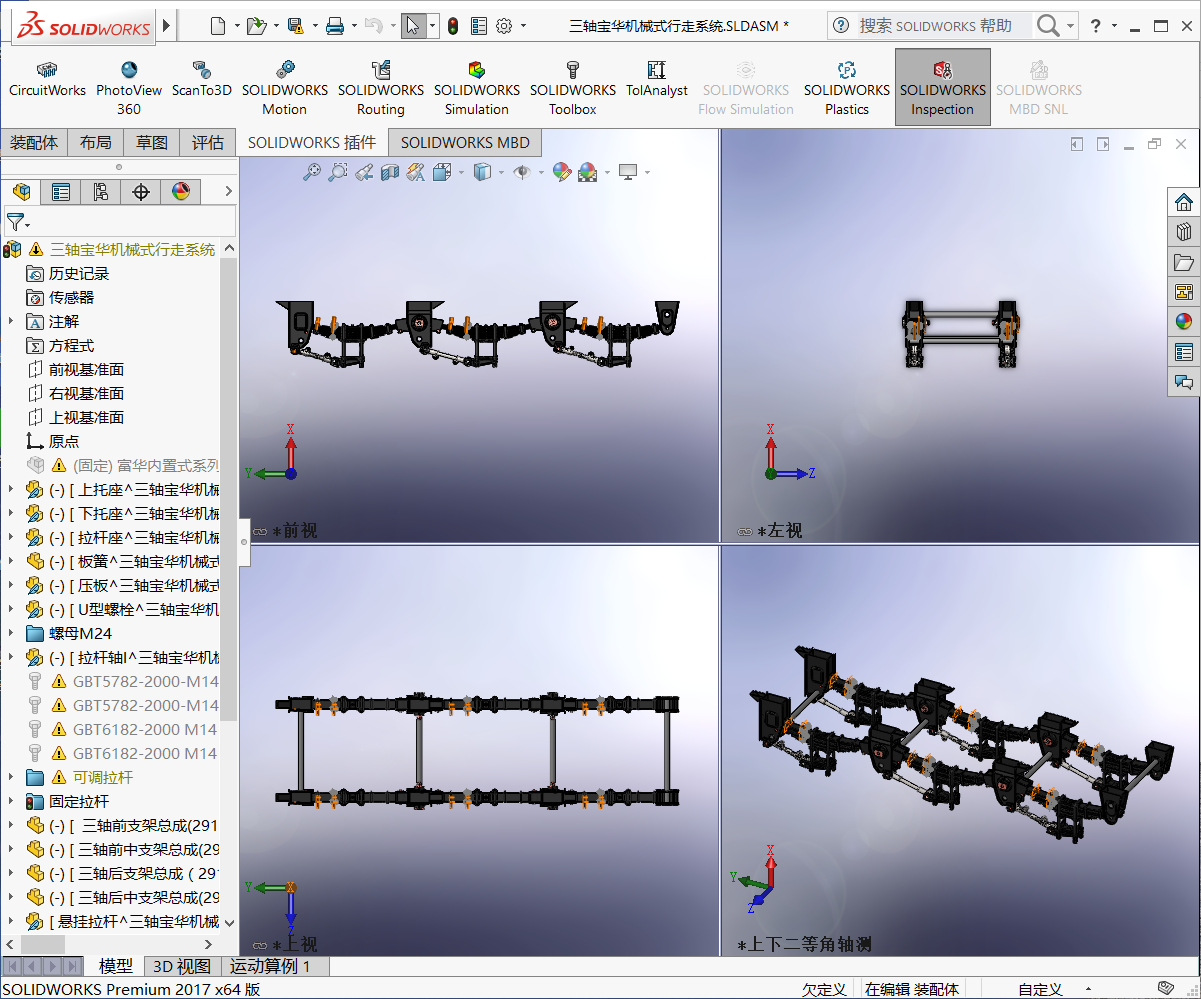Click the tree filter funnel icon
The width and height of the screenshot is (1201, 999).
click(x=15, y=222)
